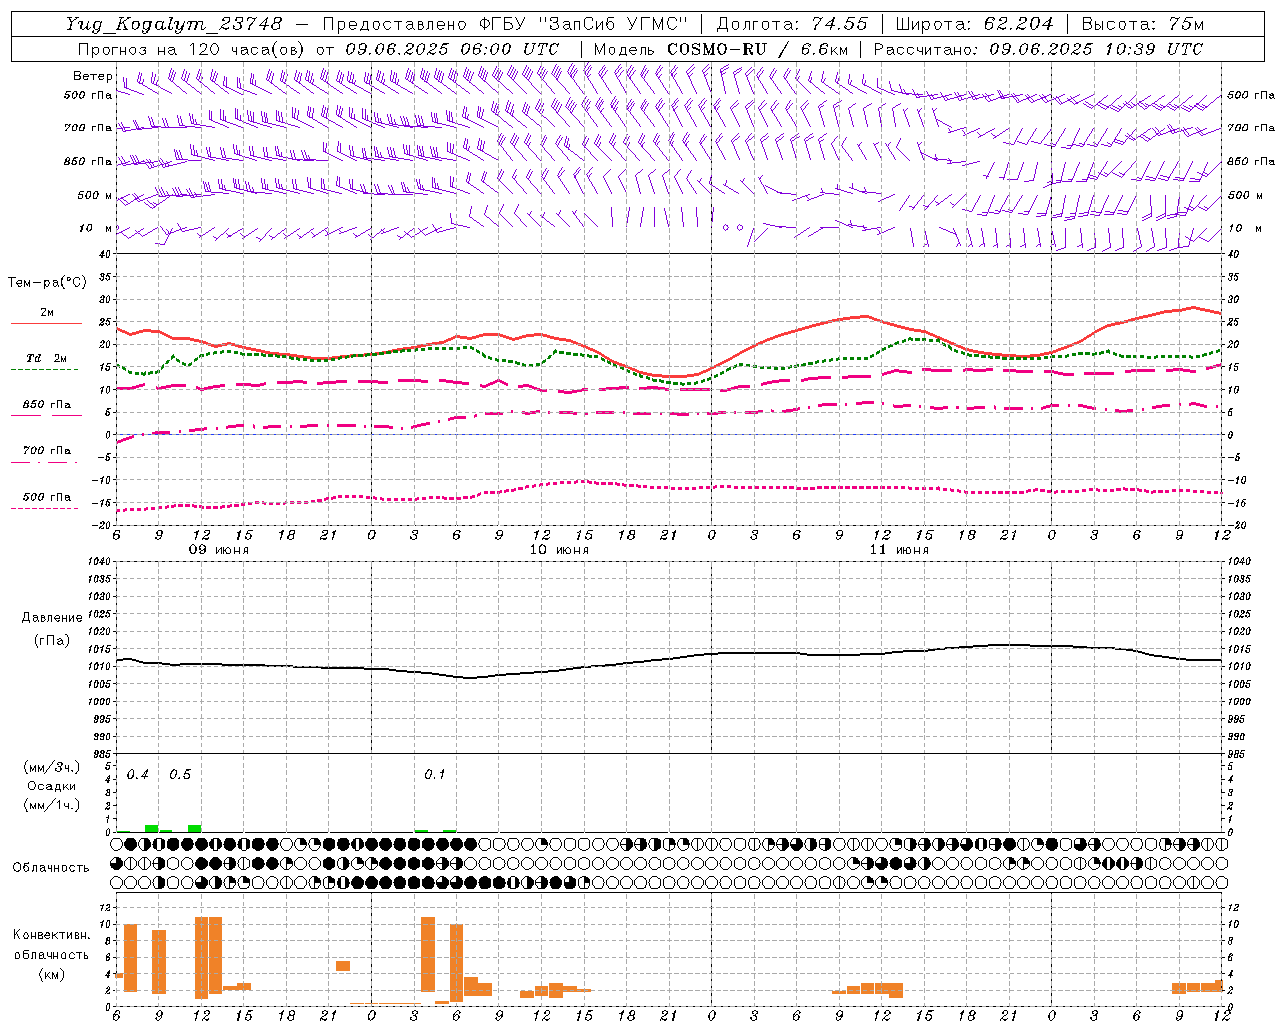Click the (мм/1ч.) units label

(x=51, y=805)
